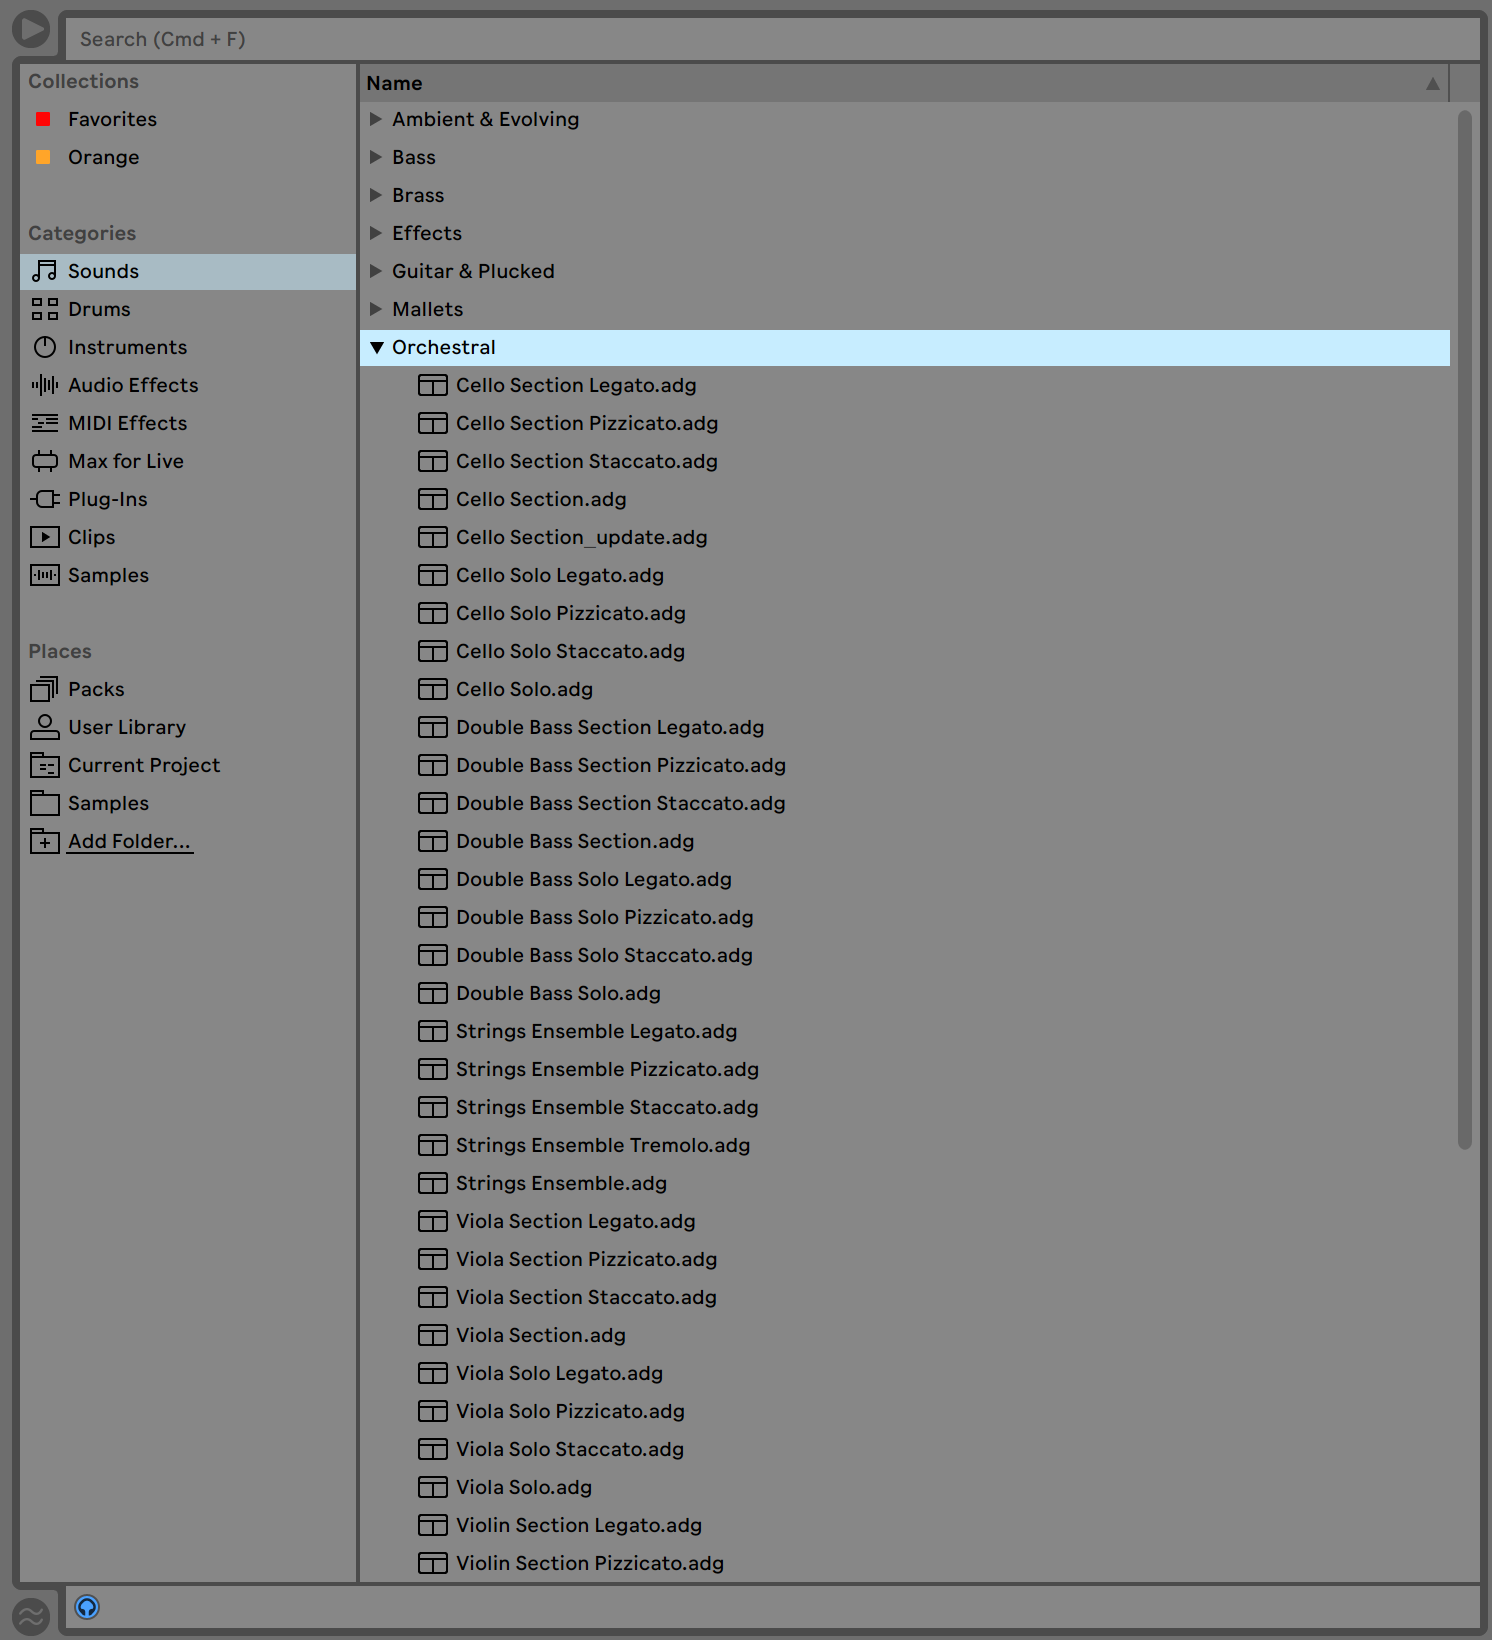Open the Clips category
The height and width of the screenshot is (1640, 1492).
91,537
